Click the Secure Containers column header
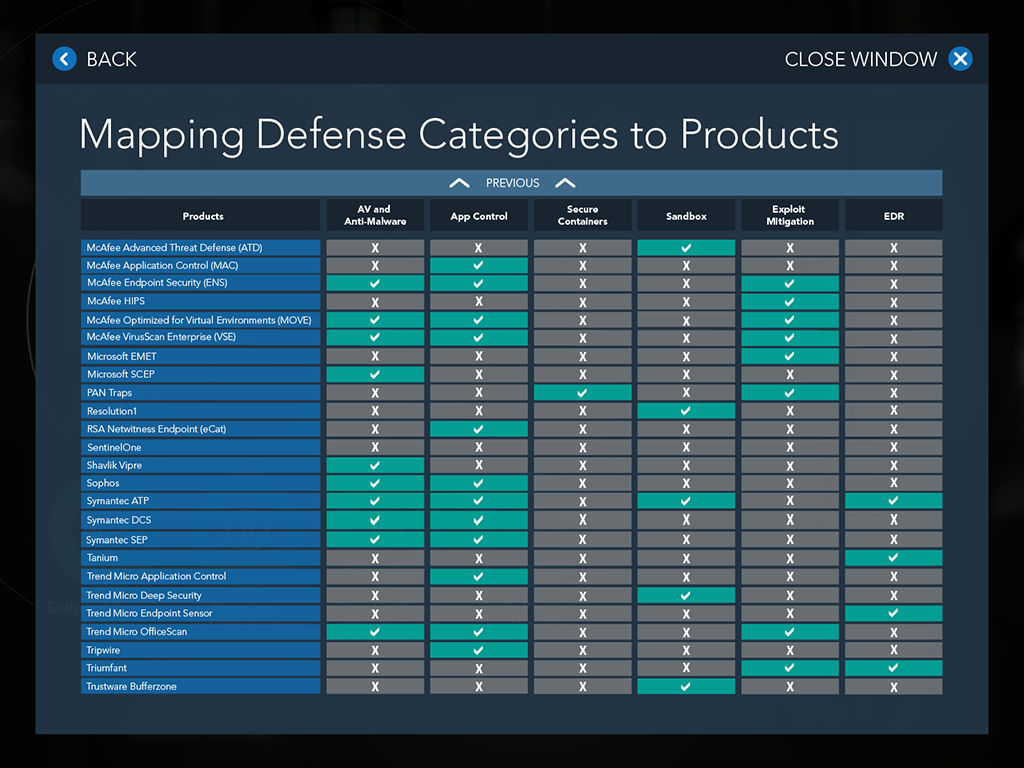1024x768 pixels. point(583,216)
